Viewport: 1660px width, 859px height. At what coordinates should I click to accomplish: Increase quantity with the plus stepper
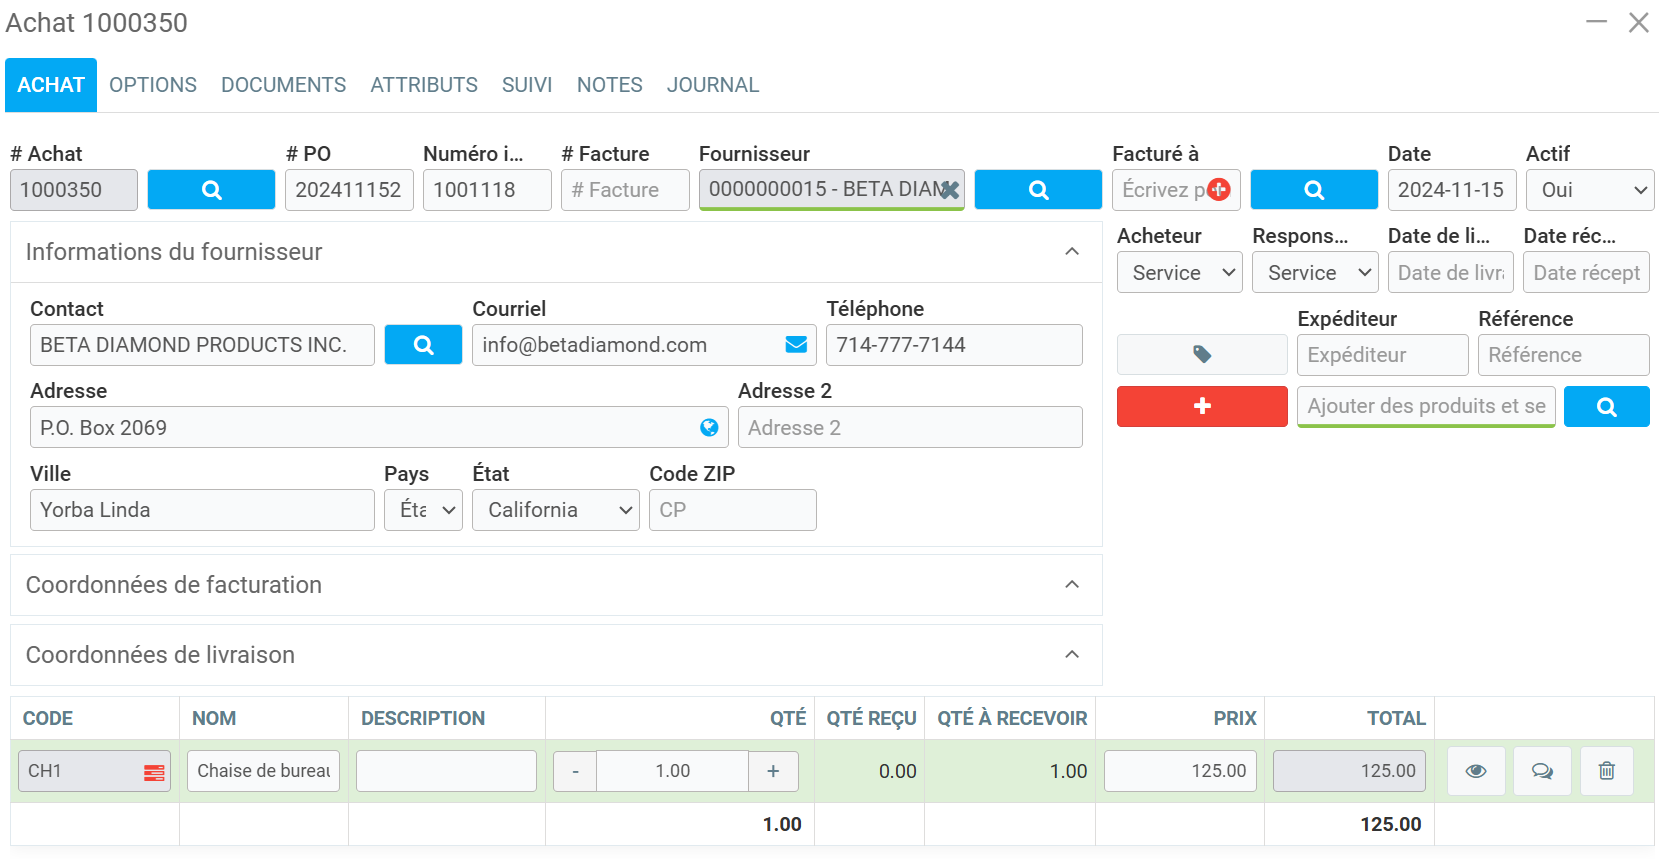[773, 771]
